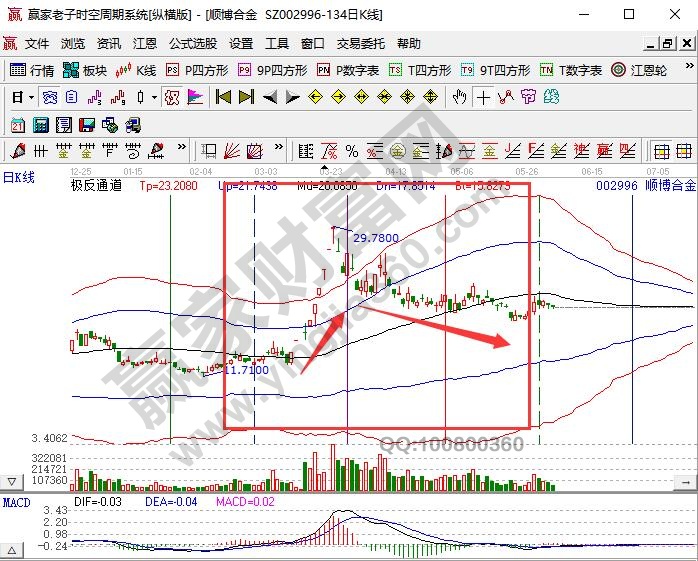This screenshot has width=698, height=561.
Task: Click the 29.7800 high price label
Action: click(376, 238)
